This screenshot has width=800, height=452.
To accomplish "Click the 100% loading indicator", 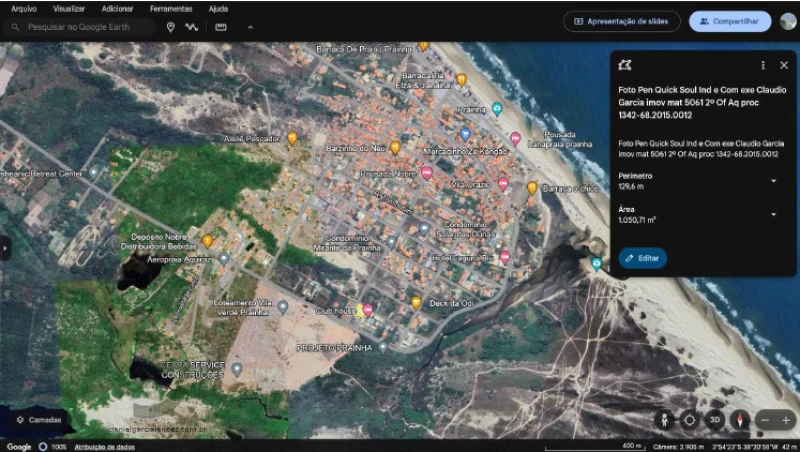I will point(54,447).
